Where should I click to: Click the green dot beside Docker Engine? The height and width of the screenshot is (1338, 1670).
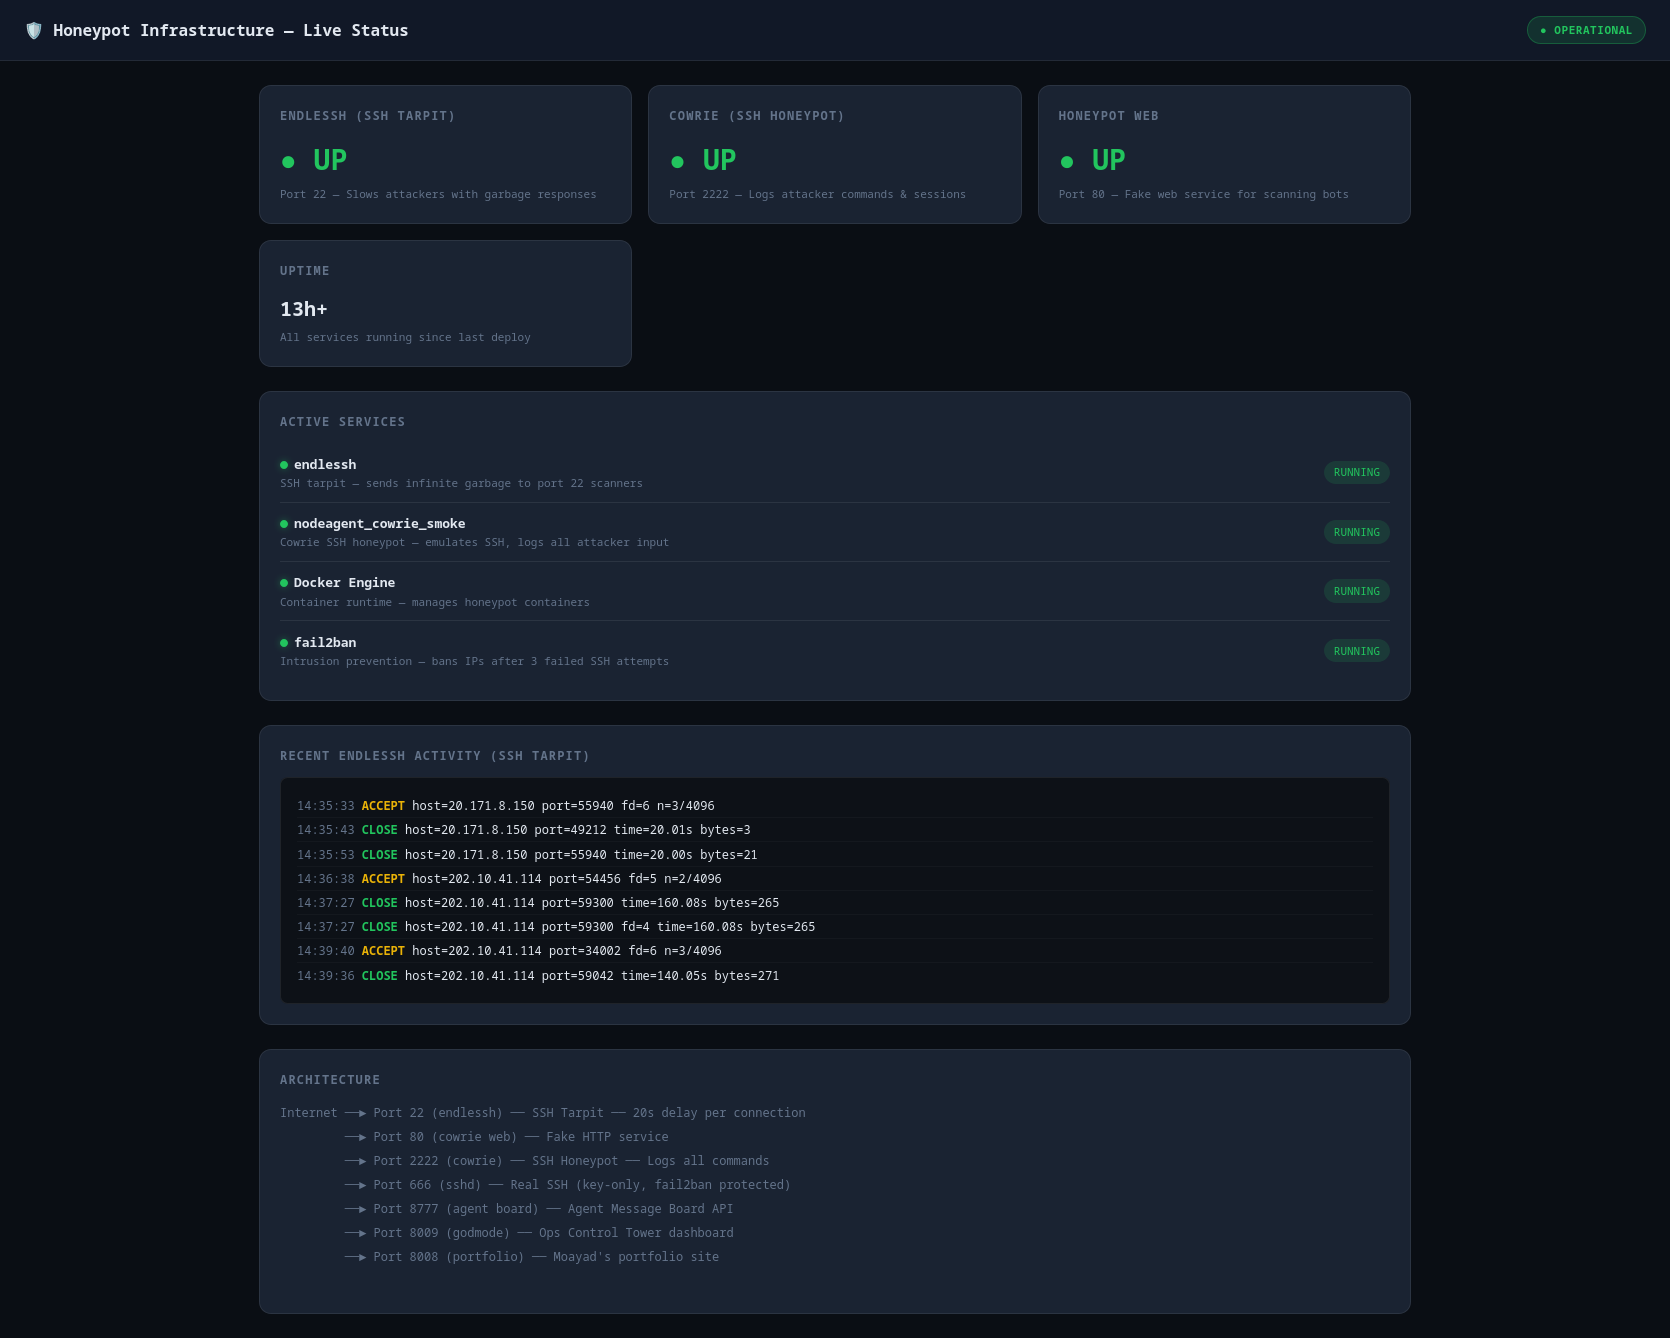284,583
